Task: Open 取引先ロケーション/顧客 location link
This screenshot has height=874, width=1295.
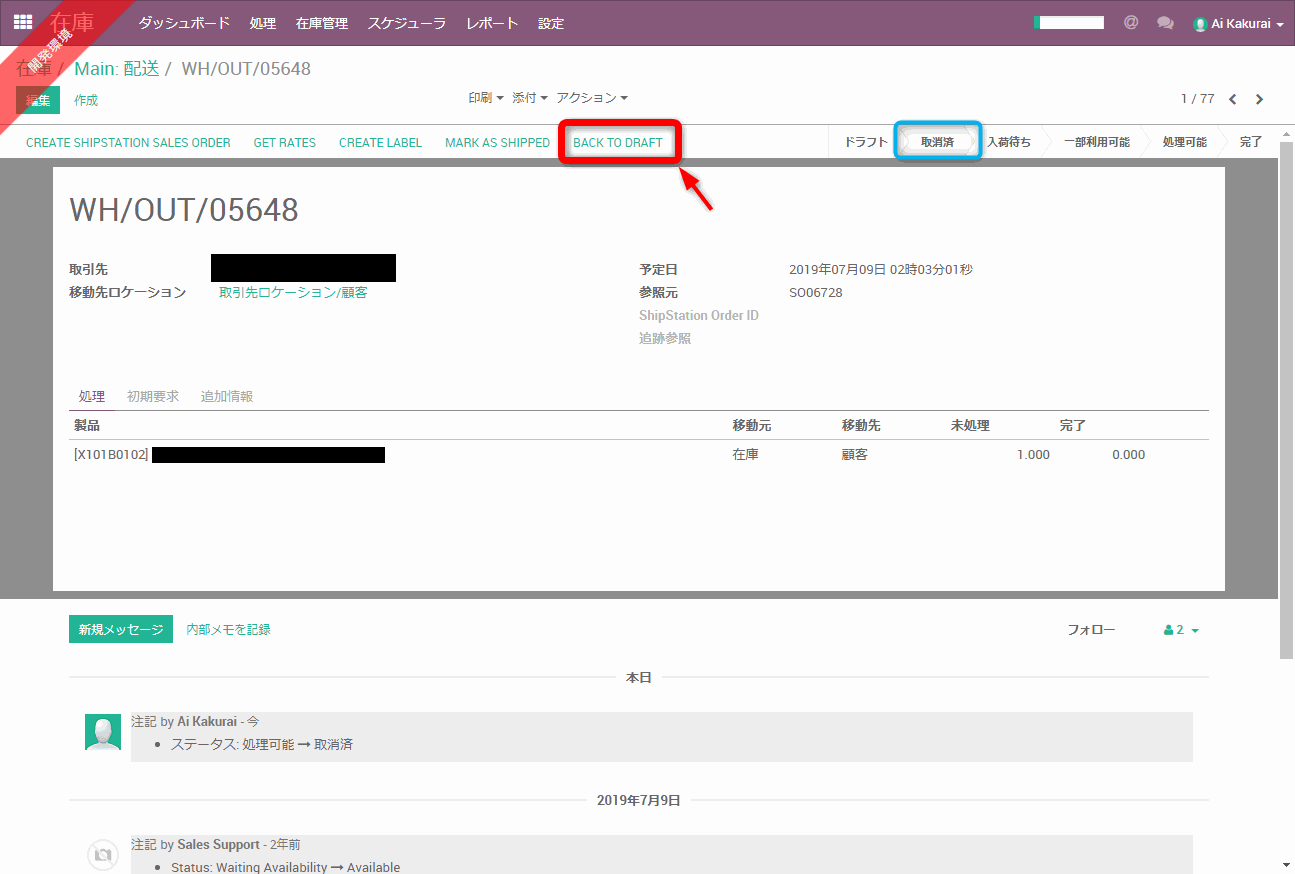Action: [293, 293]
